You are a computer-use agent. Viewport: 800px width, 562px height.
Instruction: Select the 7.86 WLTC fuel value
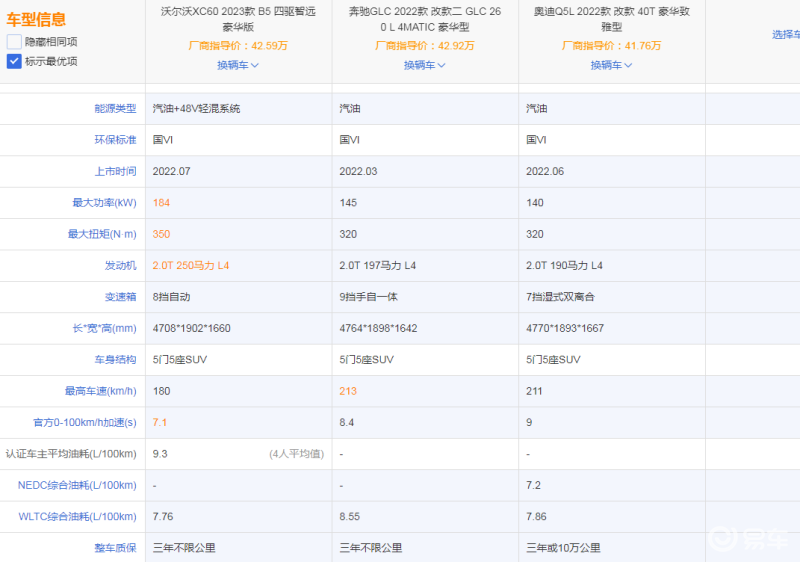(536, 517)
